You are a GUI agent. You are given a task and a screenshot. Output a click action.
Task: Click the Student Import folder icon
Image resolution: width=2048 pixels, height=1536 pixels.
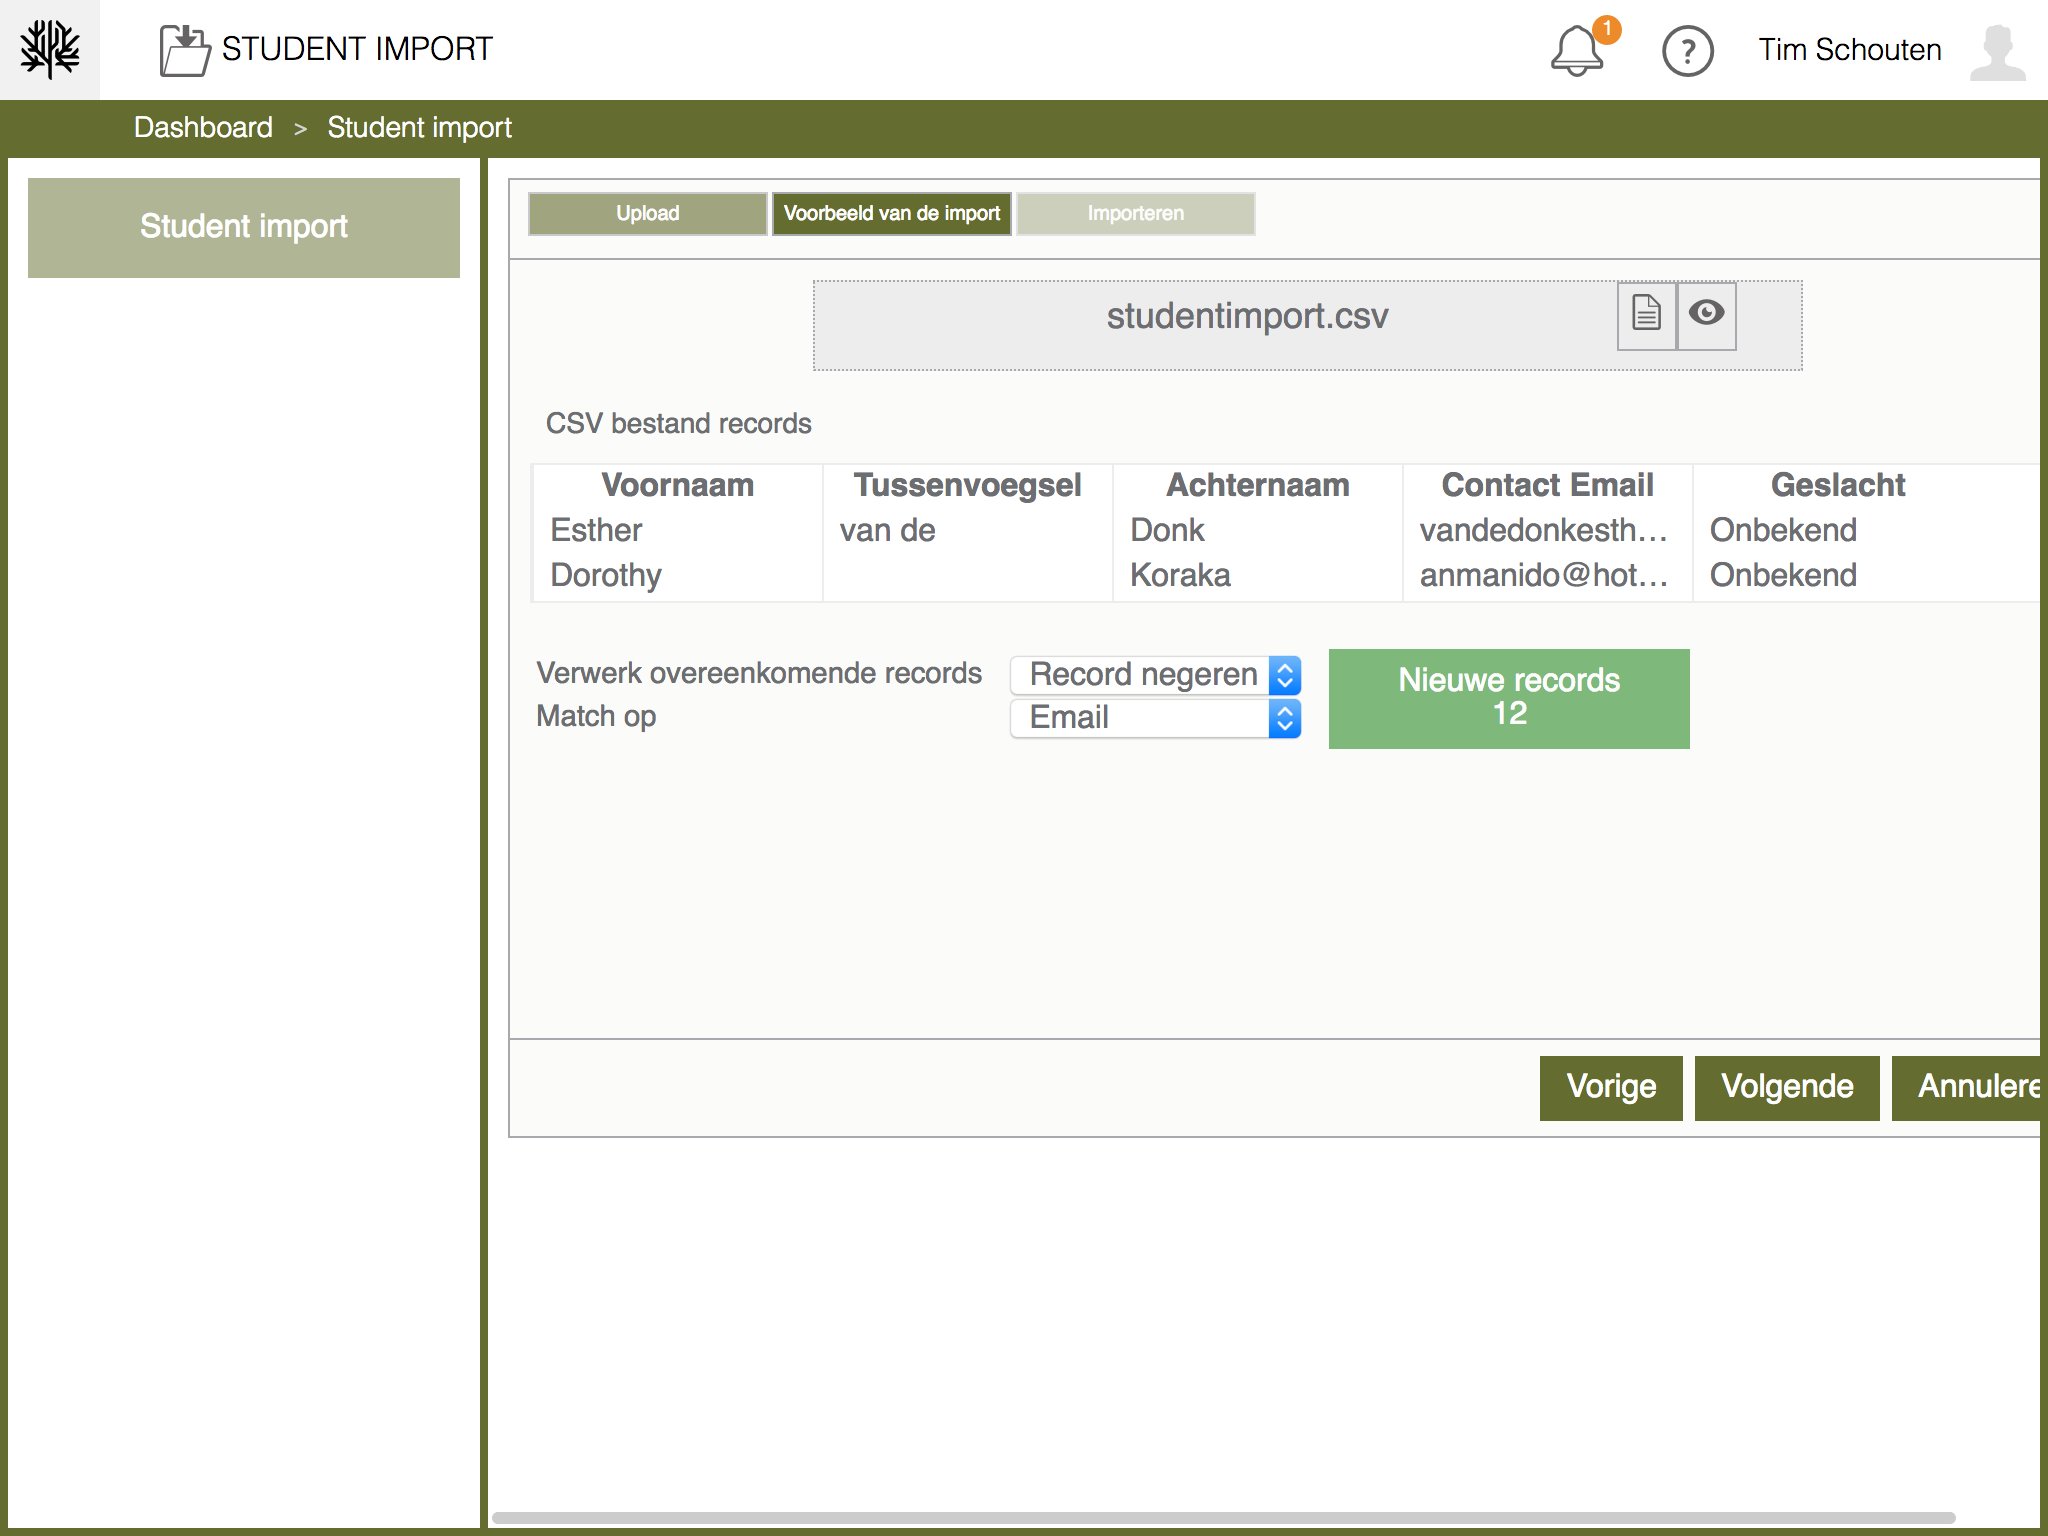[x=184, y=50]
